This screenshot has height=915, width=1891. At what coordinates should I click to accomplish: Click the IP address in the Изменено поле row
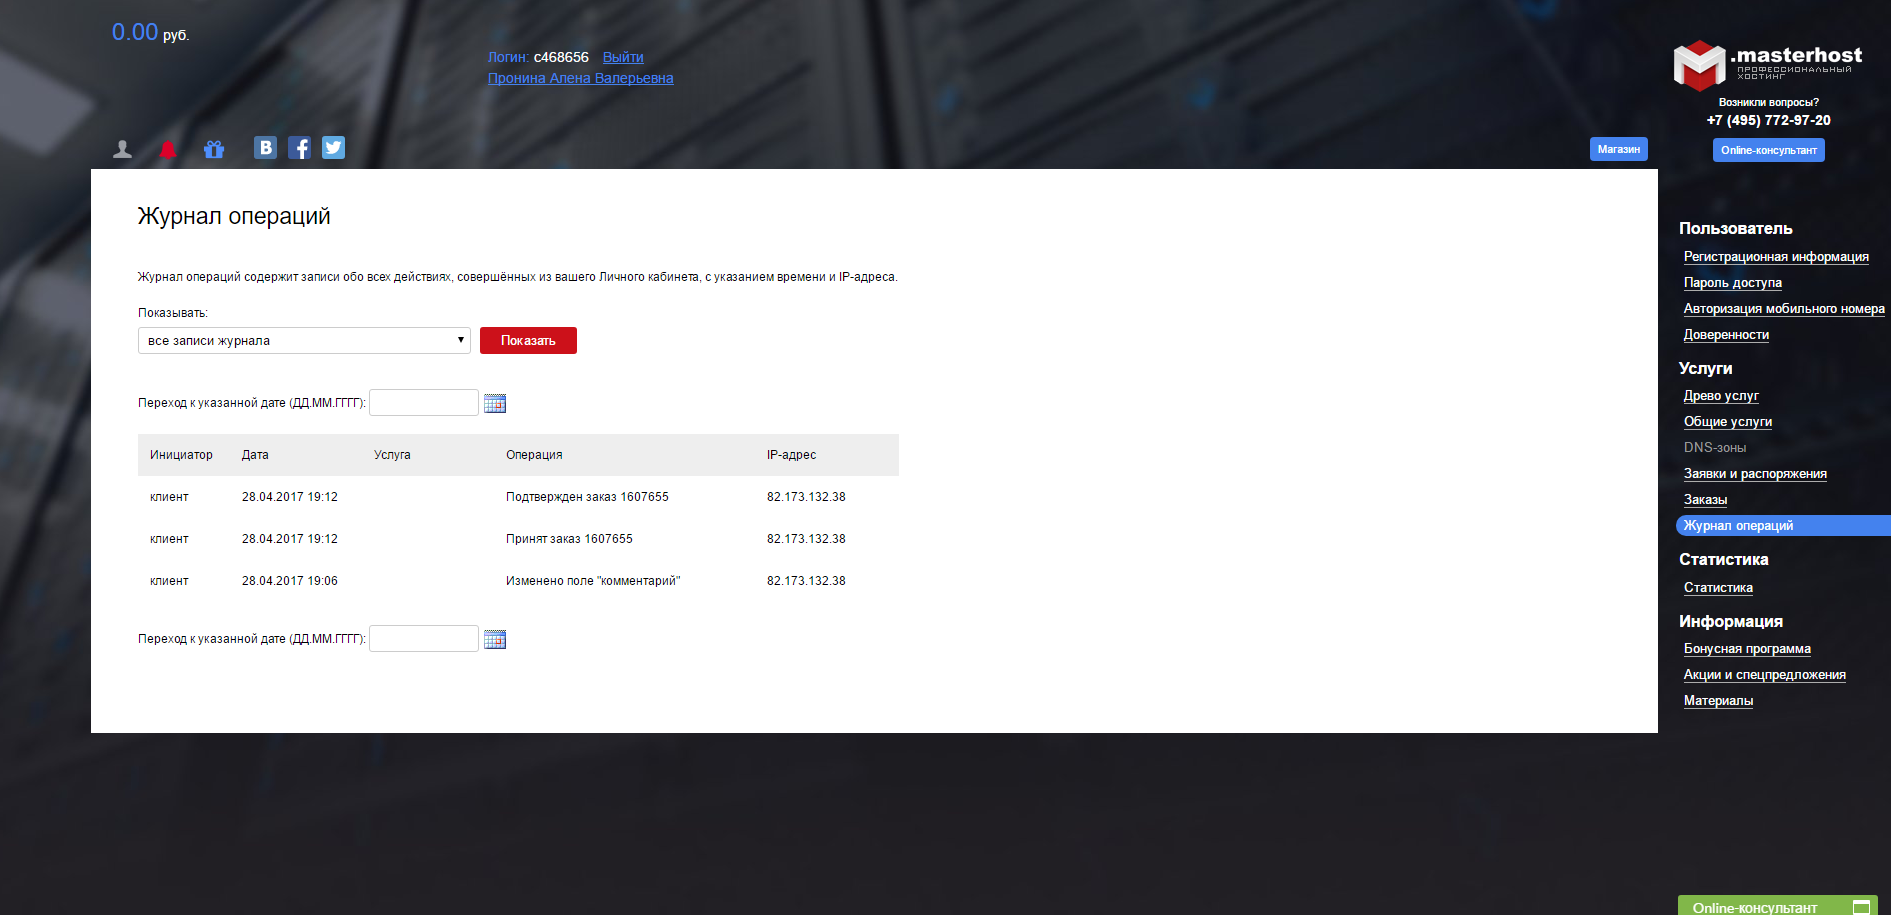pos(806,581)
